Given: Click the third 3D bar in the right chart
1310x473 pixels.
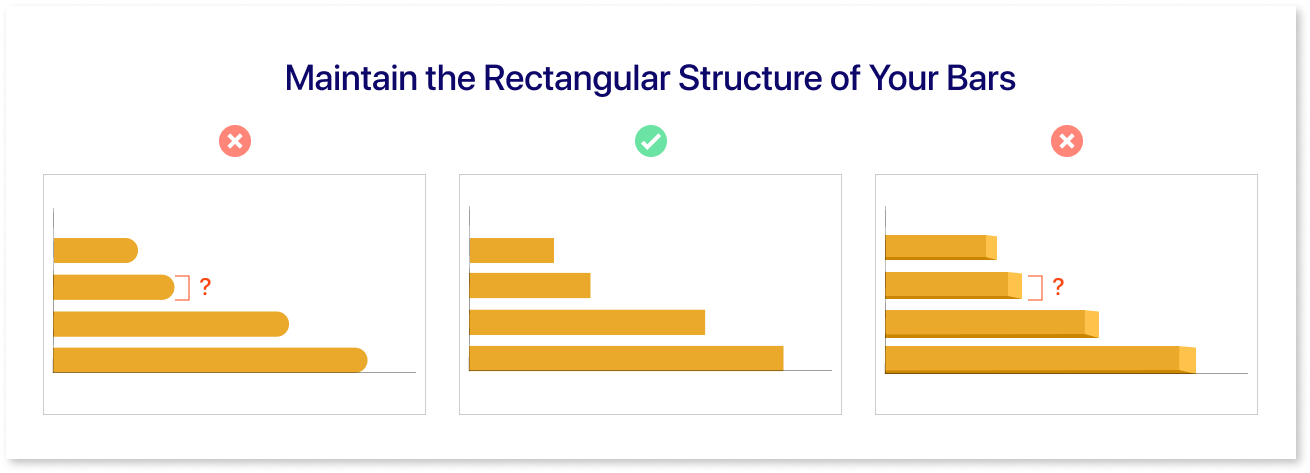Looking at the screenshot, I should tap(986, 322).
